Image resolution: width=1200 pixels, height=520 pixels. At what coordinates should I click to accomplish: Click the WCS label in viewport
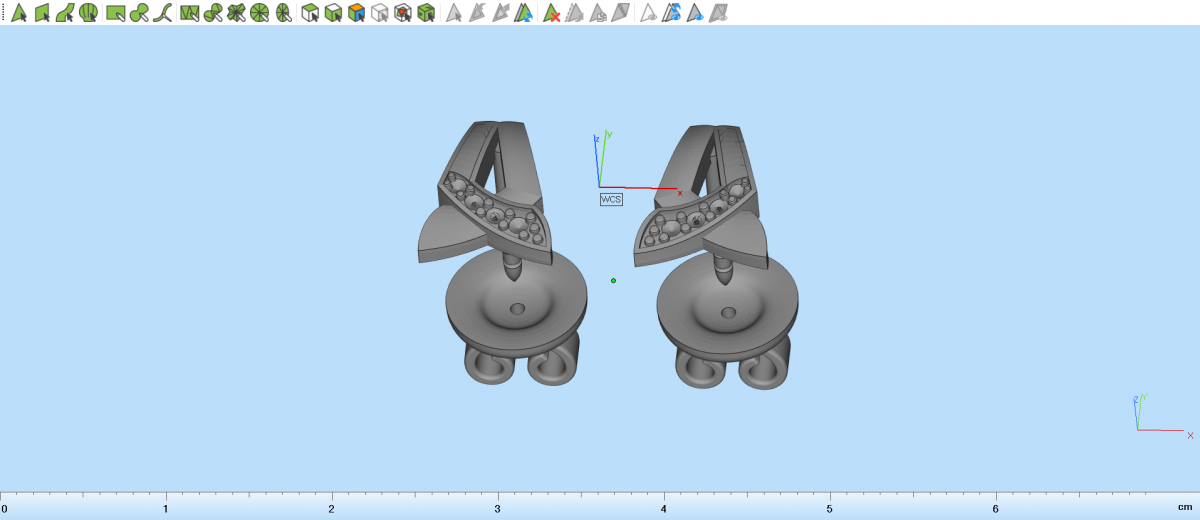[x=610, y=199]
